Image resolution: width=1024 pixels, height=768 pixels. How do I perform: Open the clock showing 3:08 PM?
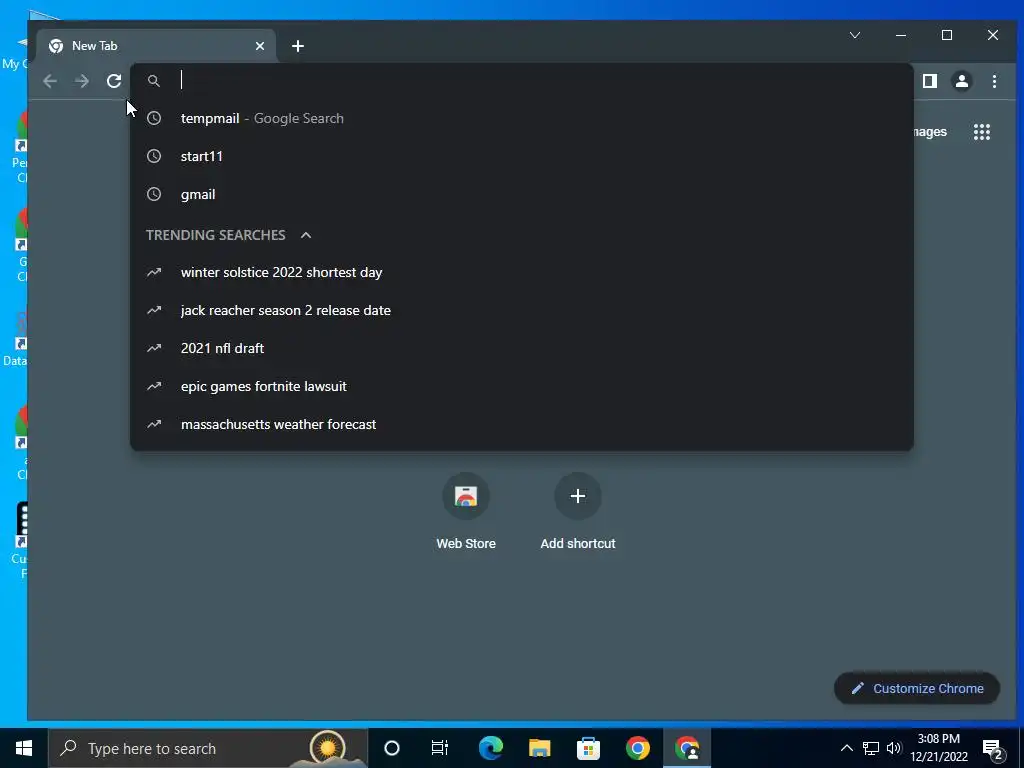click(939, 748)
